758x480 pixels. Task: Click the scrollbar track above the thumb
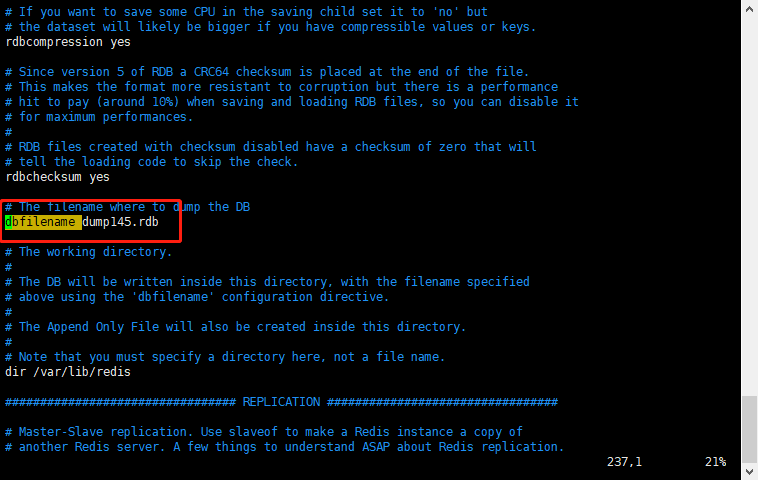point(749,205)
